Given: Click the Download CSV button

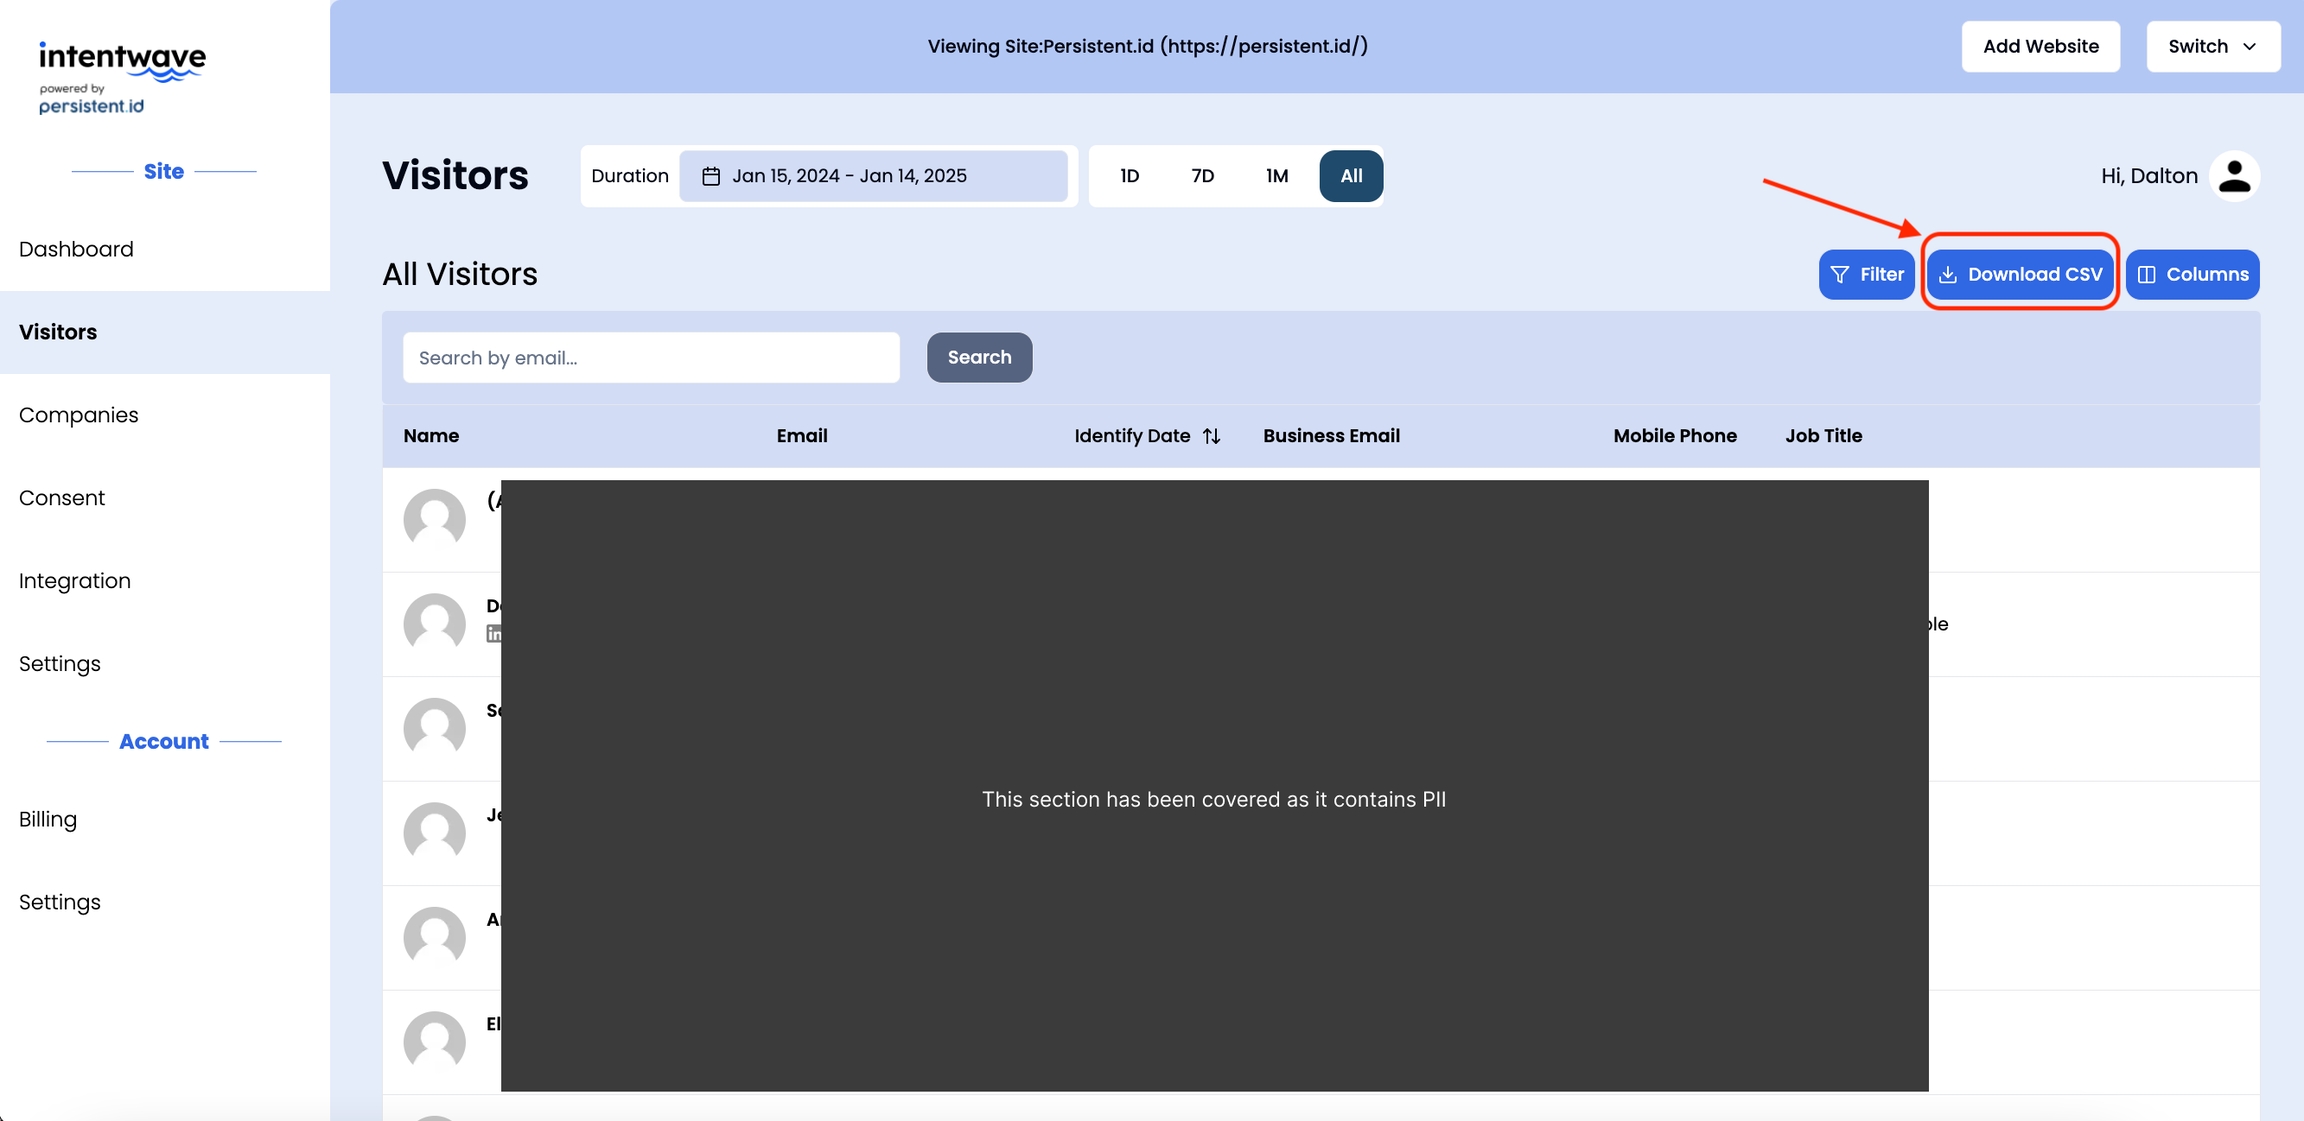Looking at the screenshot, I should click(2019, 274).
